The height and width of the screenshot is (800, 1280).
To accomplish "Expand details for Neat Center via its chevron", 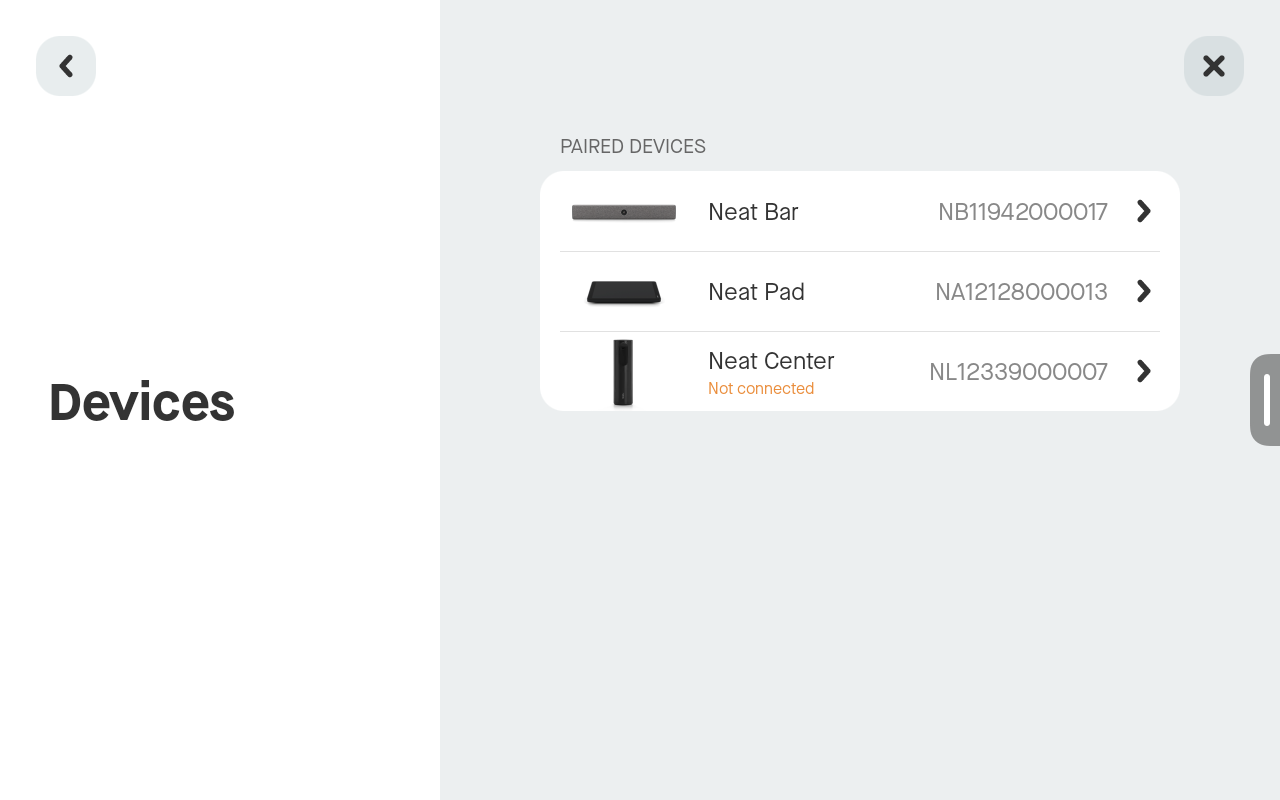I will (x=1143, y=371).
